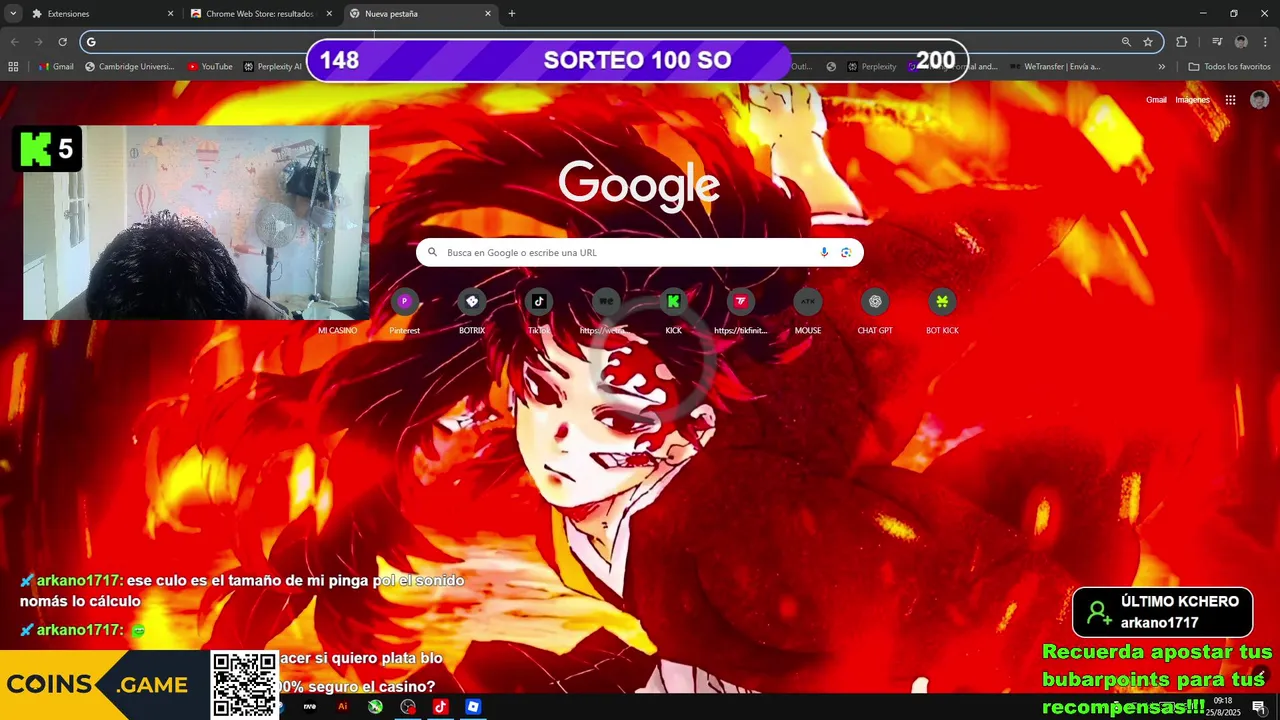1280x720 pixels.
Task: Close the Extensiones tab
Action: click(170, 14)
